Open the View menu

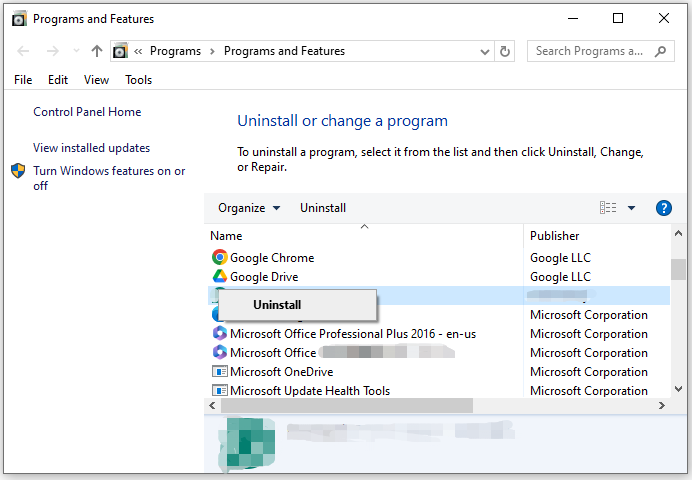pos(96,80)
